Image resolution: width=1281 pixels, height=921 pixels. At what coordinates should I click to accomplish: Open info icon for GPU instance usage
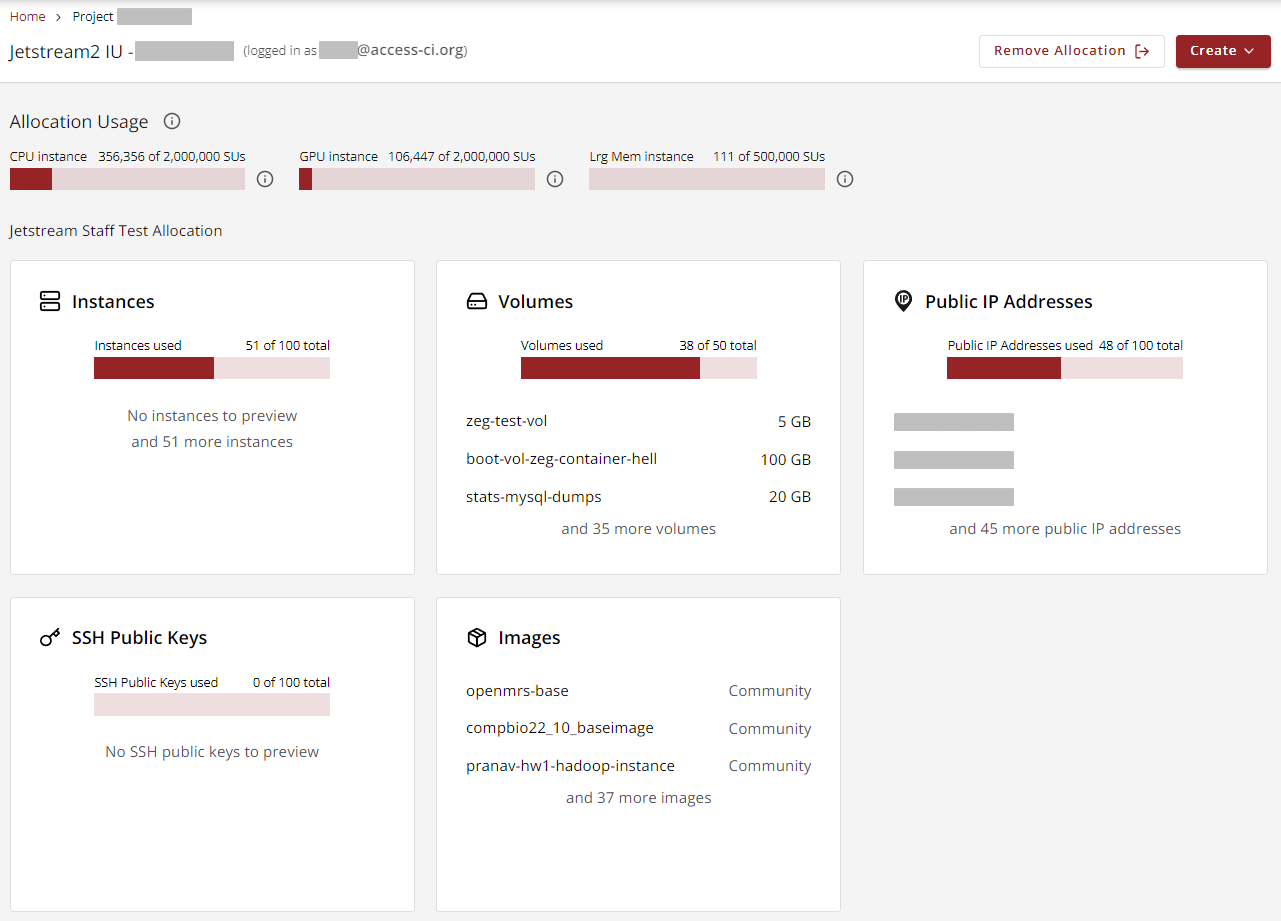tap(555, 179)
